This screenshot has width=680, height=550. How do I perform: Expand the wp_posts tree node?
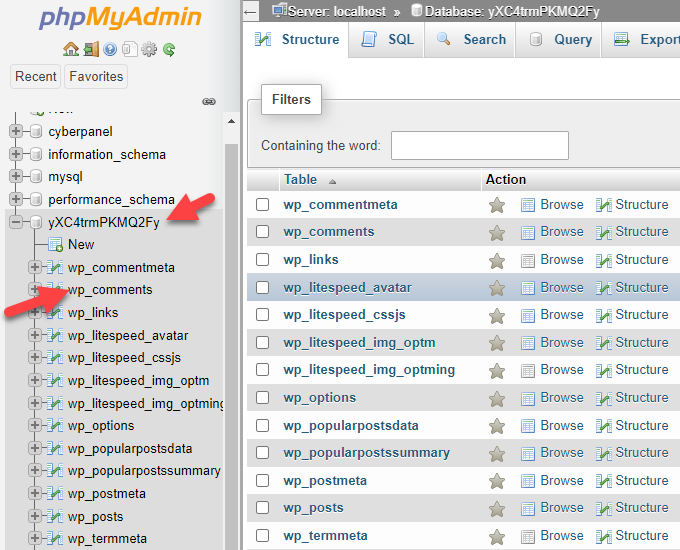[x=35, y=516]
